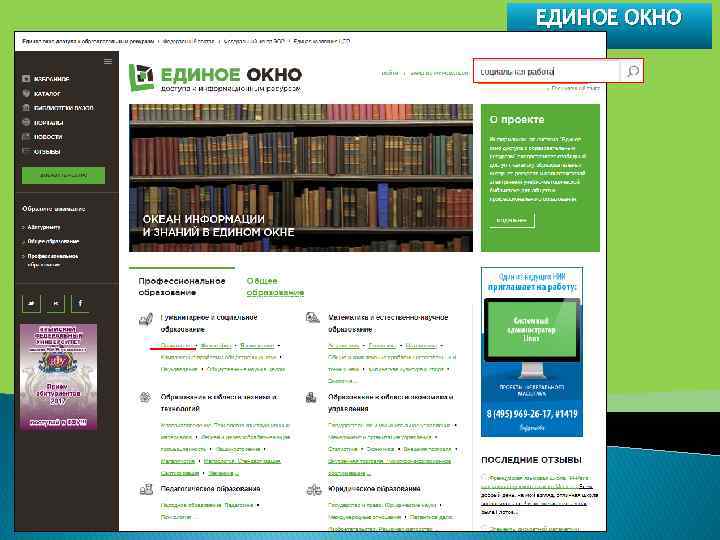Image resolution: width=720 pixels, height=540 pixels.
Task: Click the bookshelf hero banner image
Action: point(301,178)
